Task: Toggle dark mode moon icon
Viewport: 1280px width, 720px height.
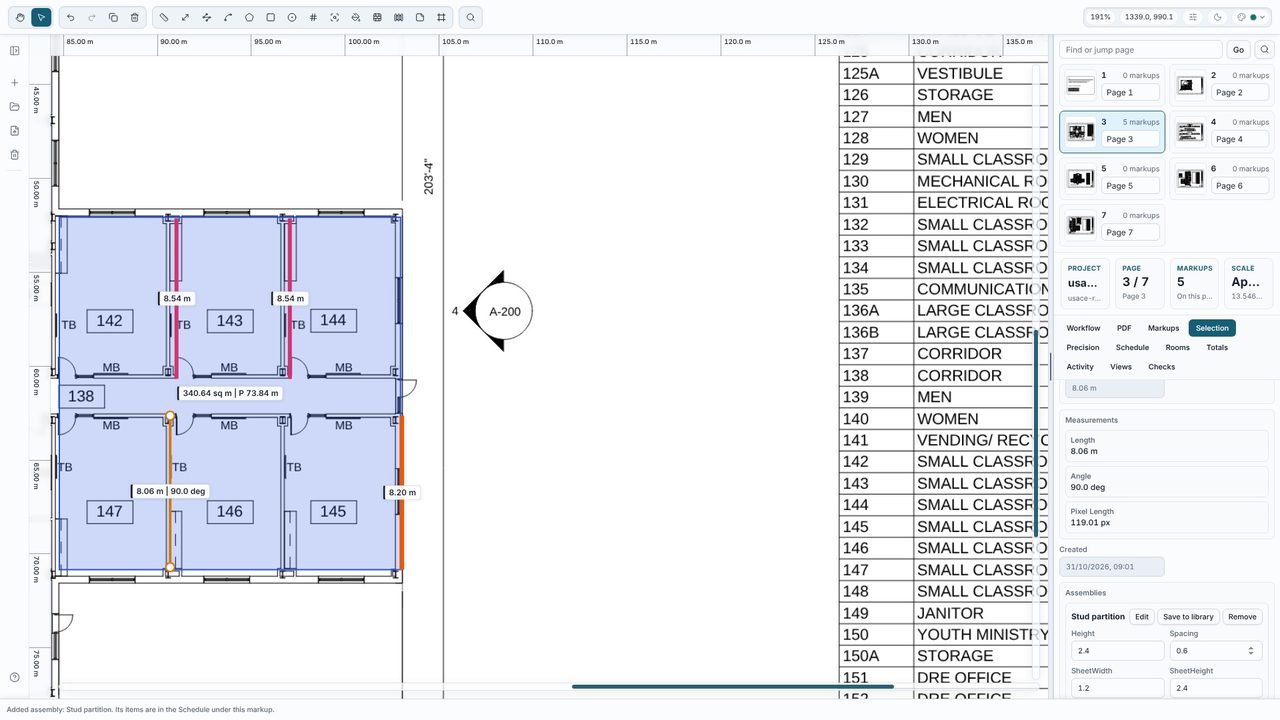Action: coord(1217,17)
